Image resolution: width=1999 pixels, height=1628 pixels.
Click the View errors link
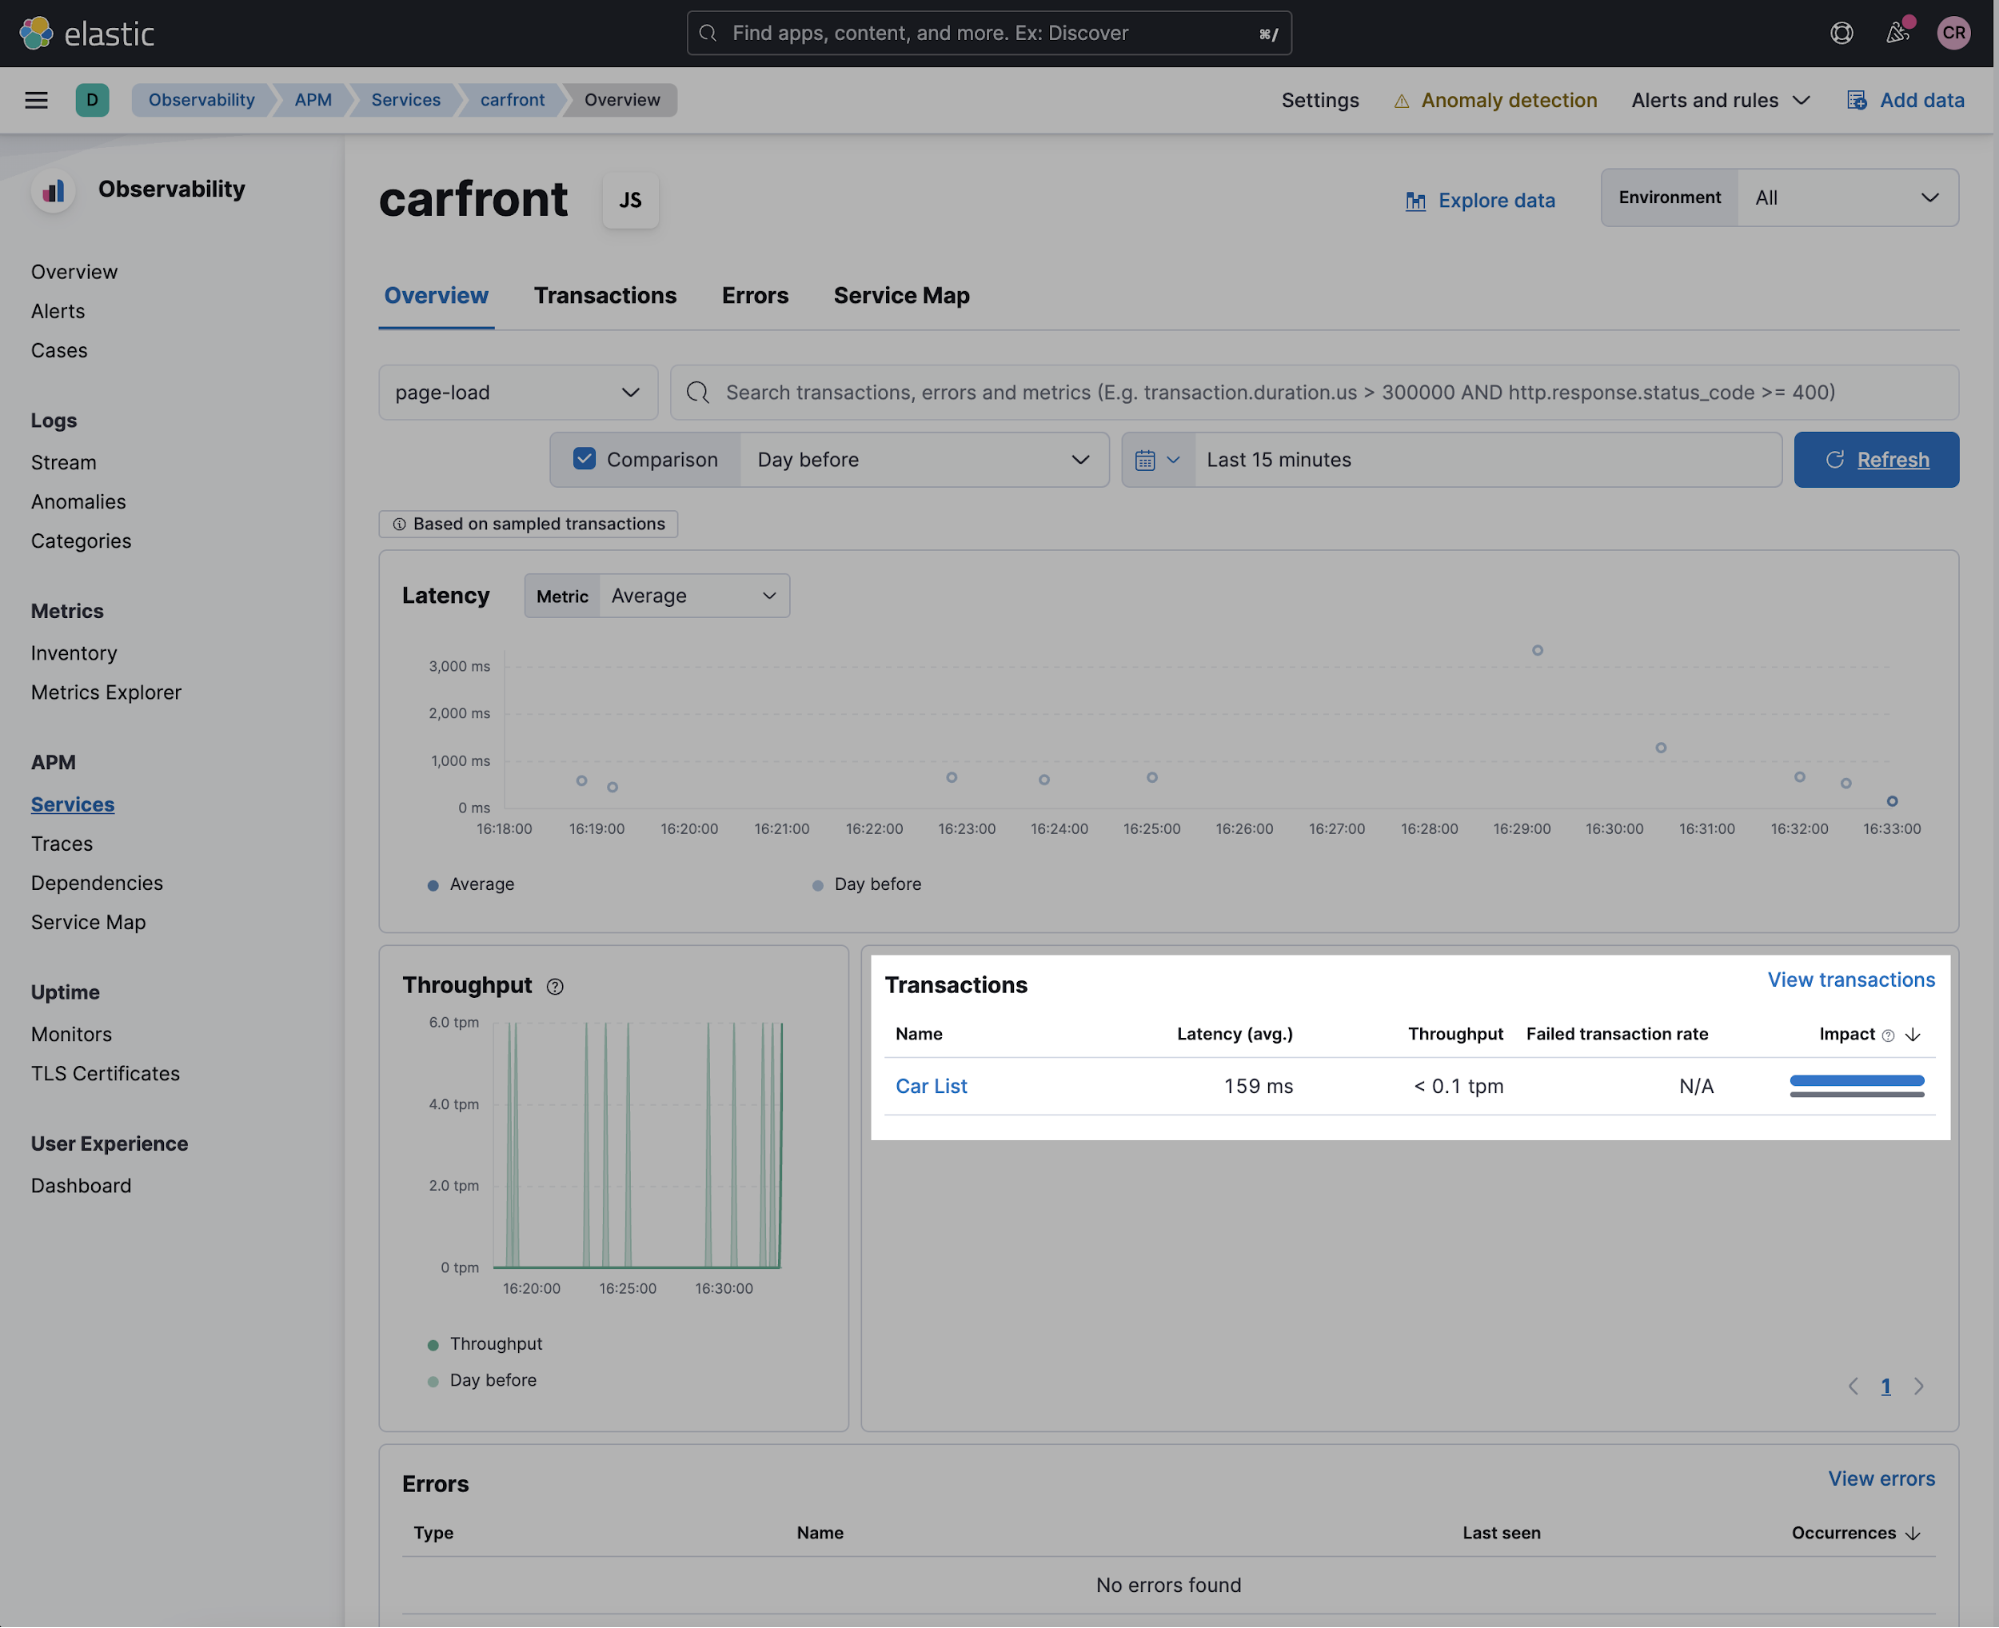1881,1477
